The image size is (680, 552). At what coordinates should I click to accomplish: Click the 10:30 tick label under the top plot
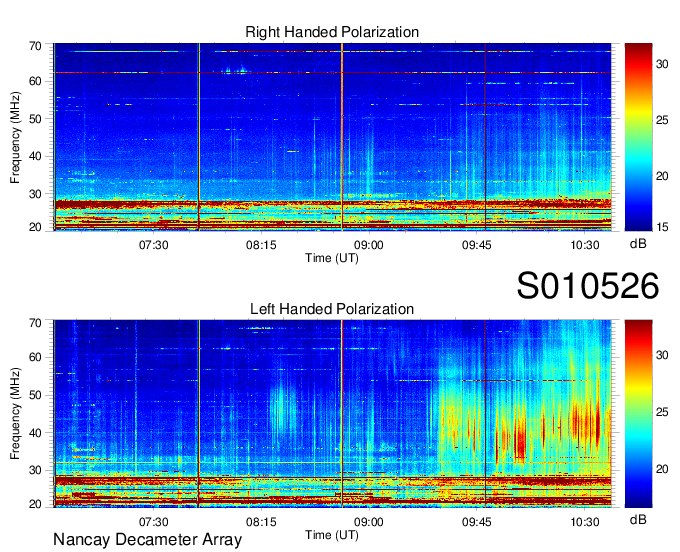pyautogui.click(x=584, y=245)
